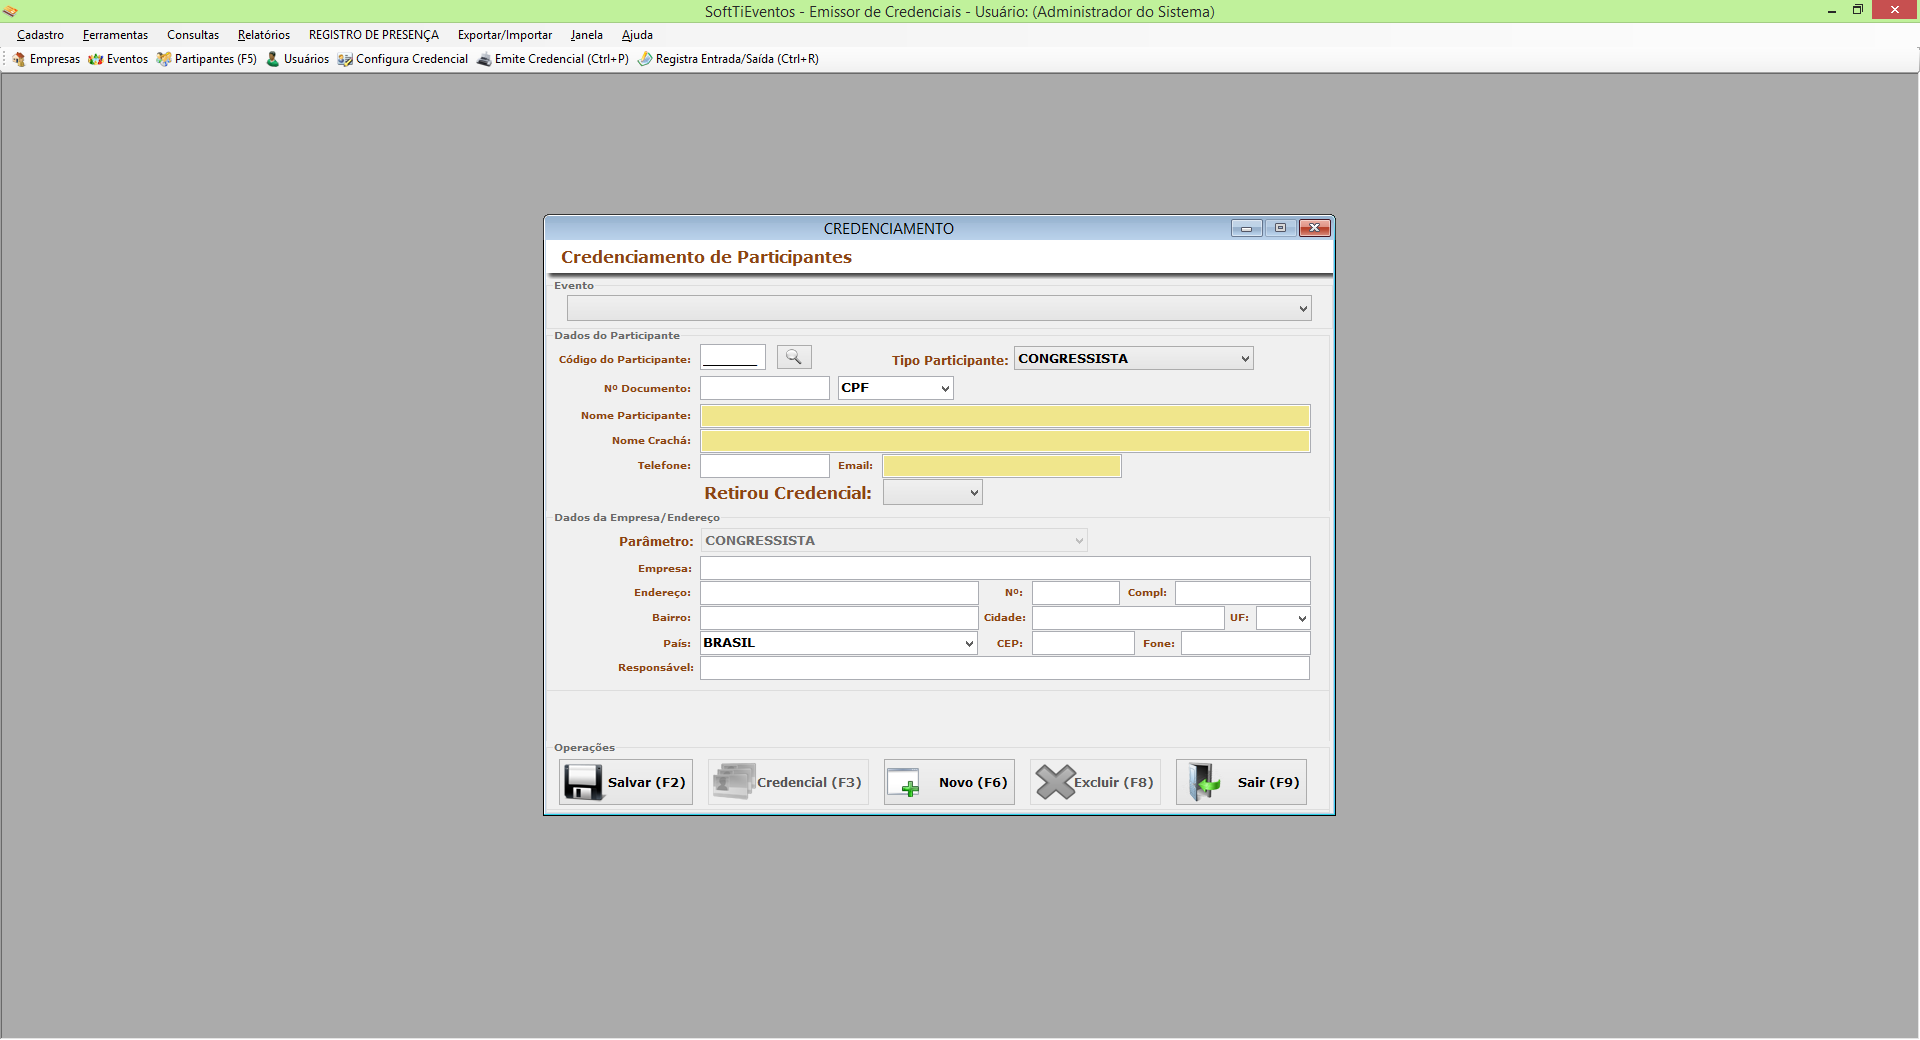Open the Relatórios menu
This screenshot has width=1920, height=1040.
[x=264, y=35]
